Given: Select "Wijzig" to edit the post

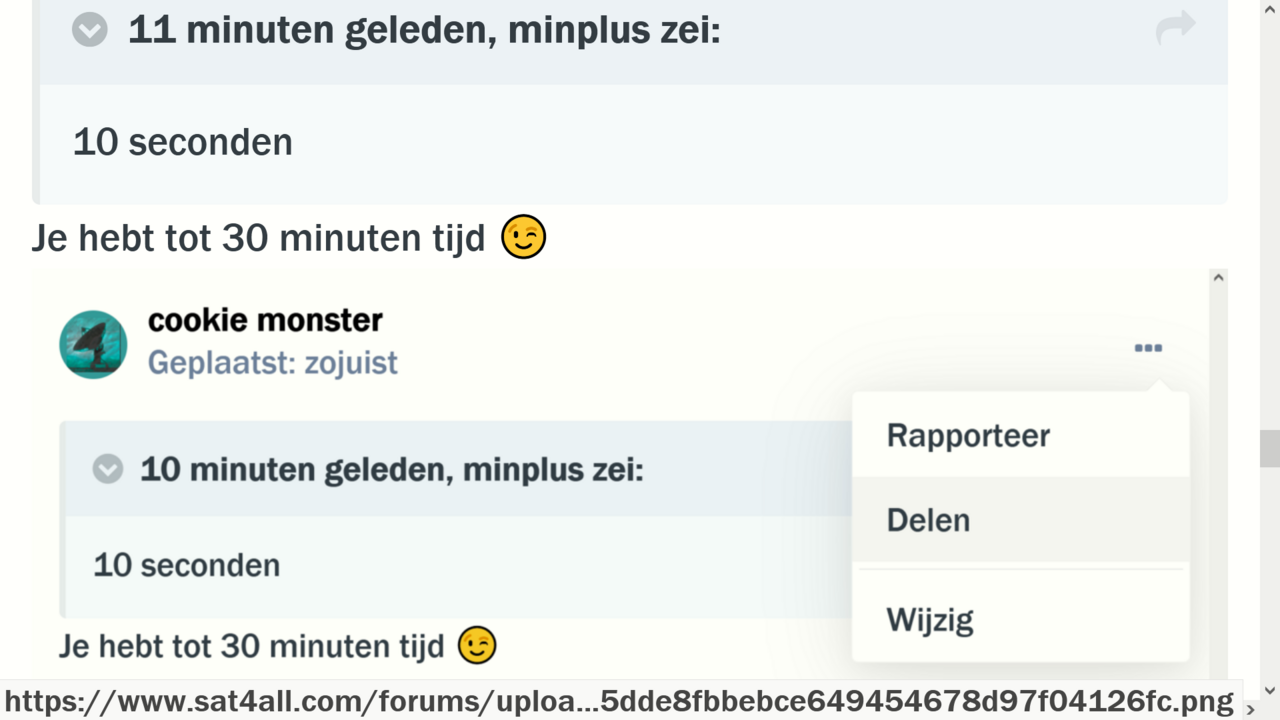Looking at the screenshot, I should click(929, 619).
